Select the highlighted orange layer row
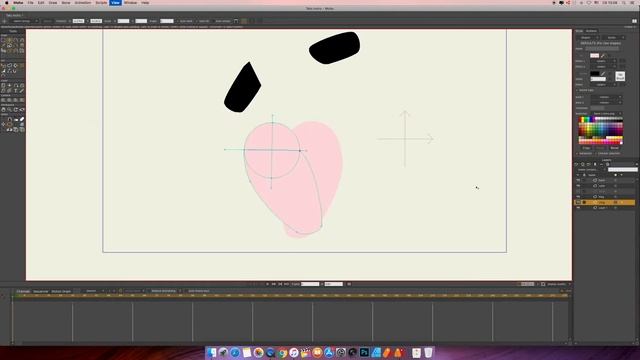This screenshot has width=640, height=360. click(604, 202)
